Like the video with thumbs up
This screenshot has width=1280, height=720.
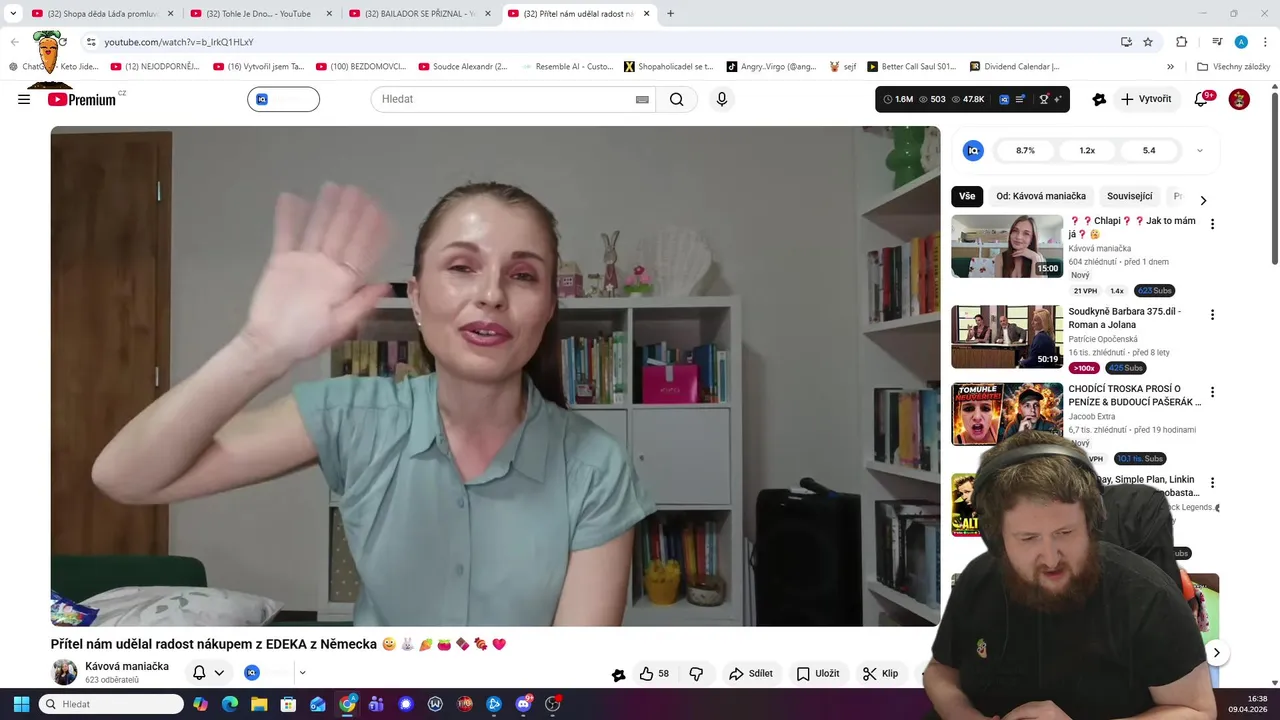tap(654, 674)
